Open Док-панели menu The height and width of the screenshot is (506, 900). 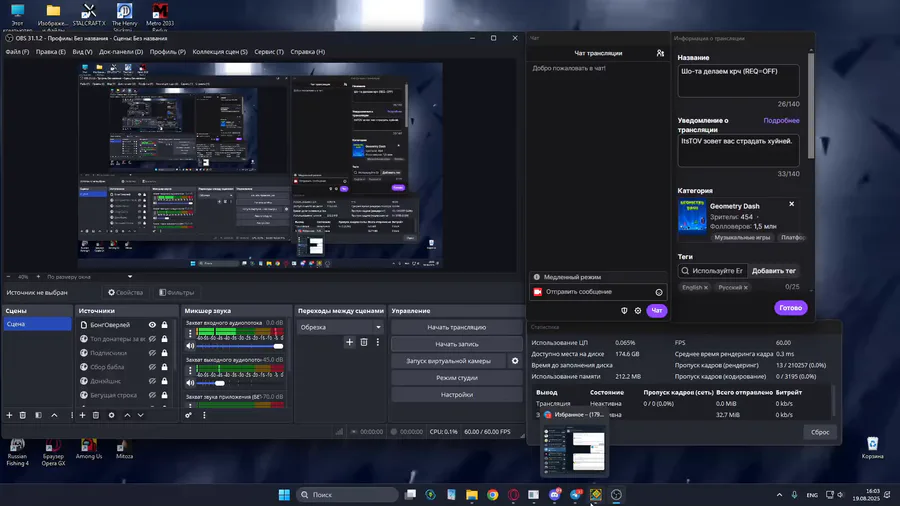click(x=121, y=52)
